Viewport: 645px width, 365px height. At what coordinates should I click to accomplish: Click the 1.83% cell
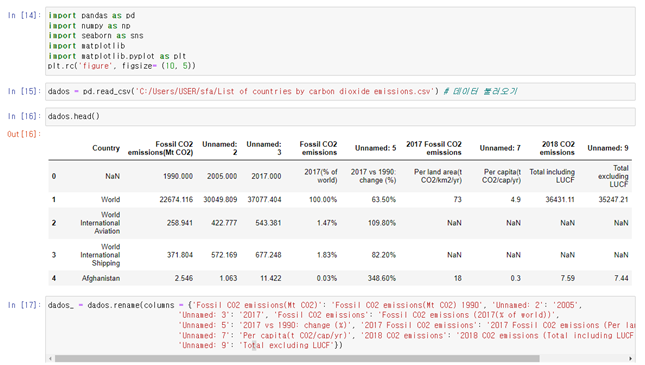[327, 255]
